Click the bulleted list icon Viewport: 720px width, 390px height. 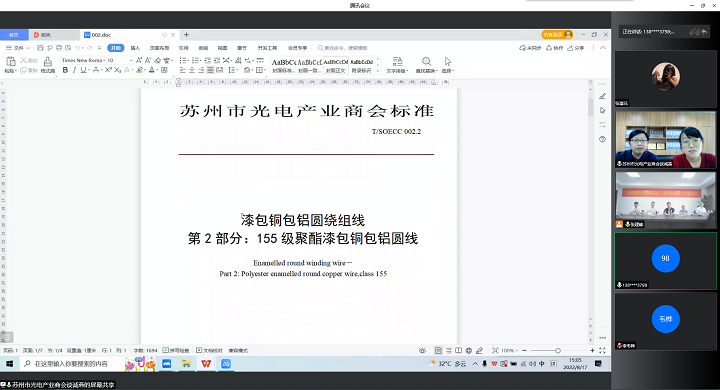coord(183,60)
